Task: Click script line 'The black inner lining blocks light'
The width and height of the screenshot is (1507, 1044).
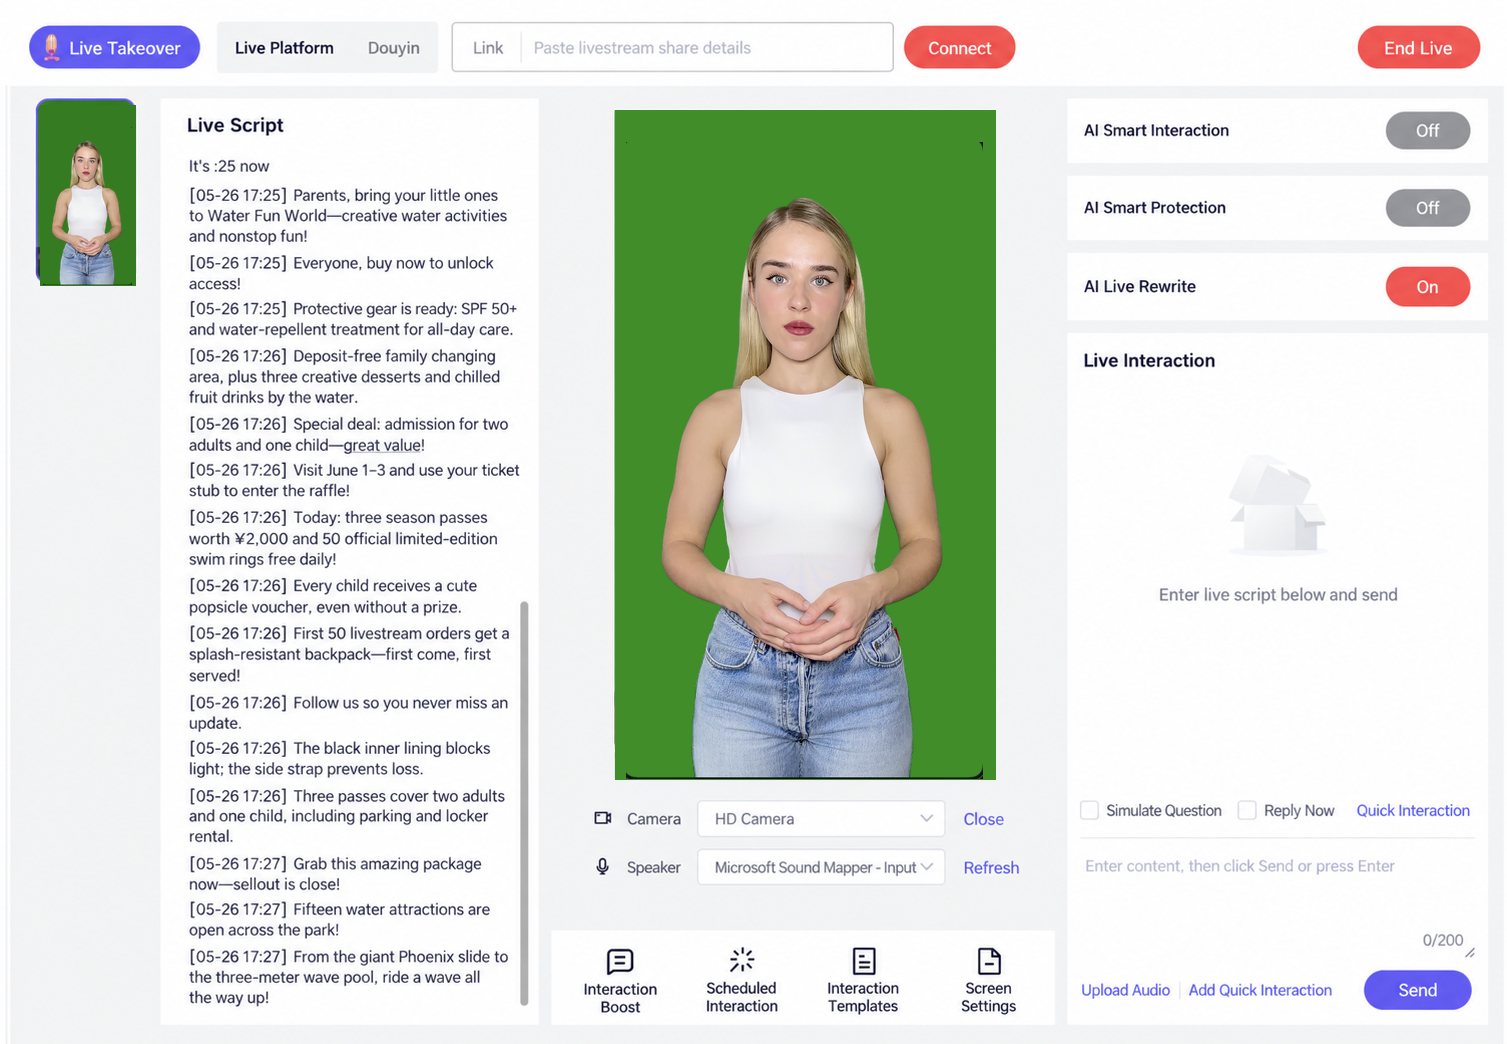Action: coord(339,758)
